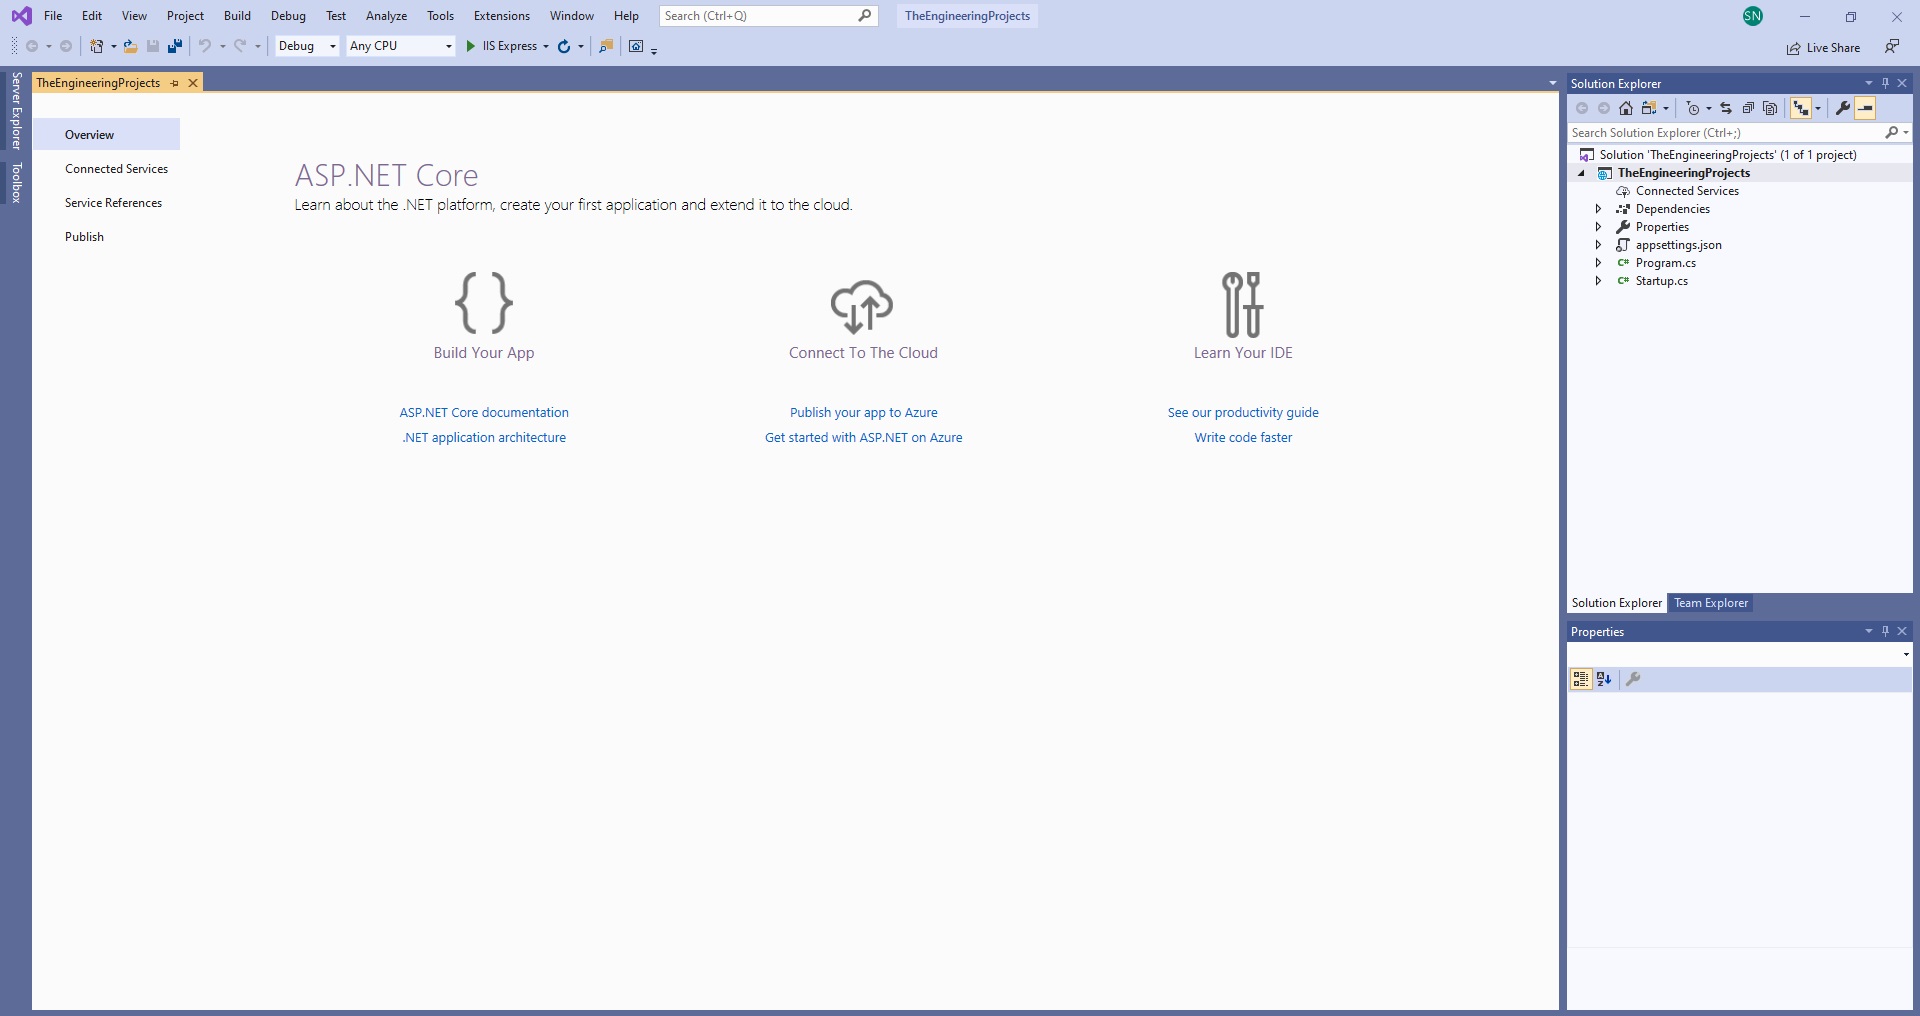Start debugging with the green play icon

470,46
